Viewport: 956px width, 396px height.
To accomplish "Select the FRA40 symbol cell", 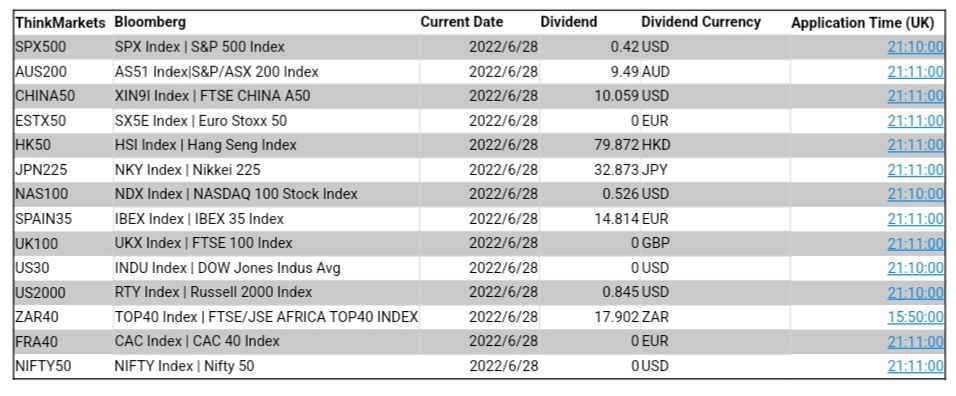I will (63, 341).
